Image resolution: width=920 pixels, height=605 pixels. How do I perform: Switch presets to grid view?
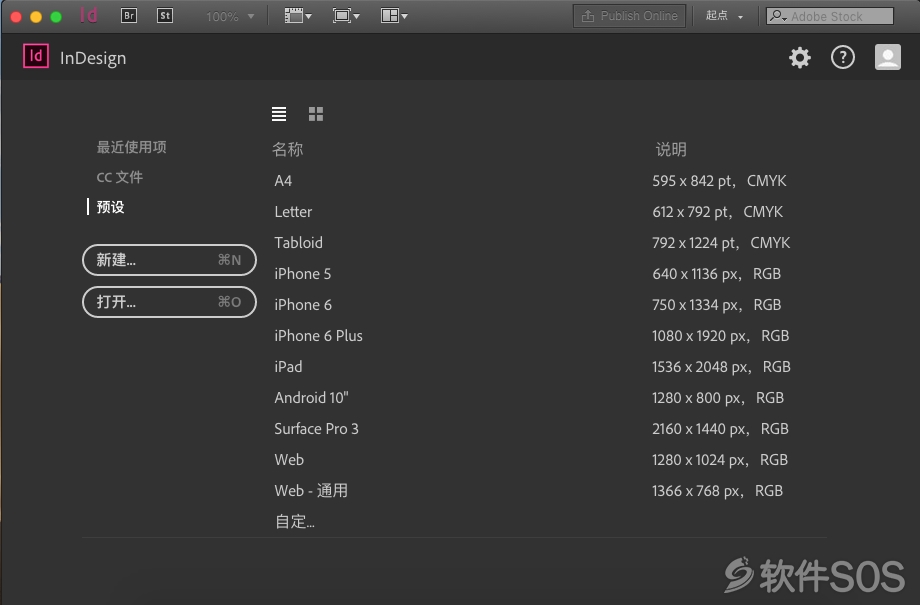tap(316, 114)
